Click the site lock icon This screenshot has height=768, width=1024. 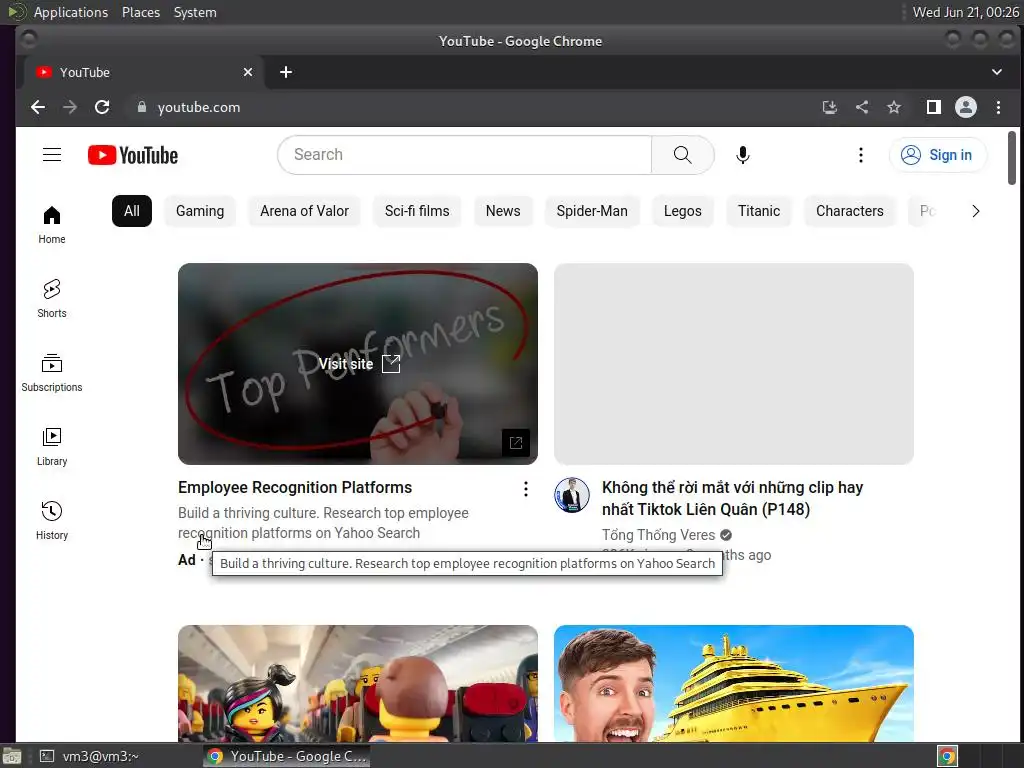point(142,107)
